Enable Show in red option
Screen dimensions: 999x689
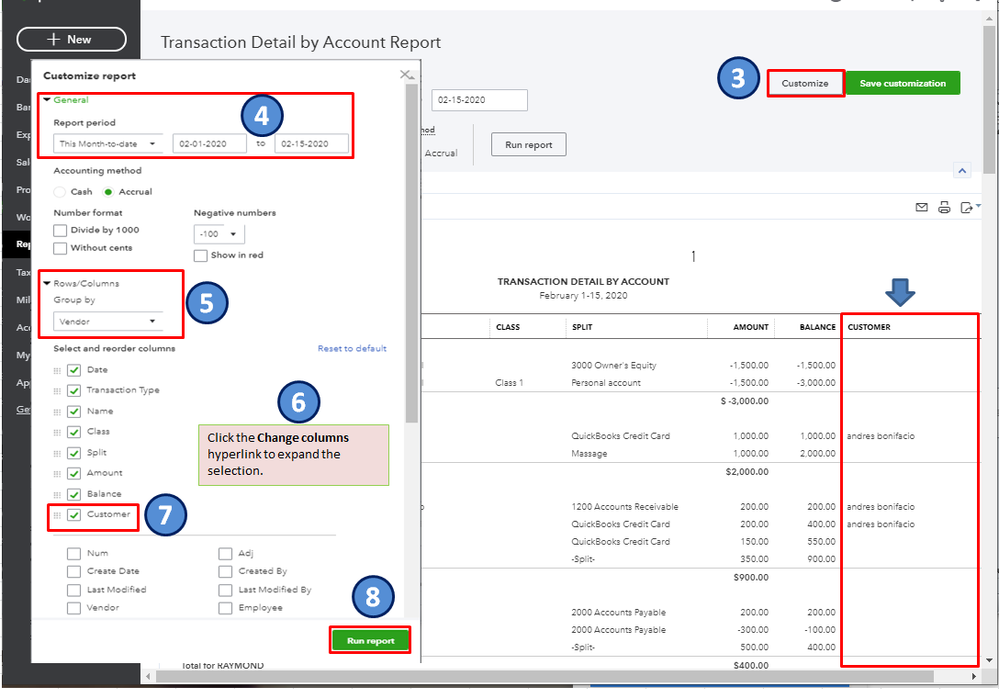pyautogui.click(x=200, y=256)
